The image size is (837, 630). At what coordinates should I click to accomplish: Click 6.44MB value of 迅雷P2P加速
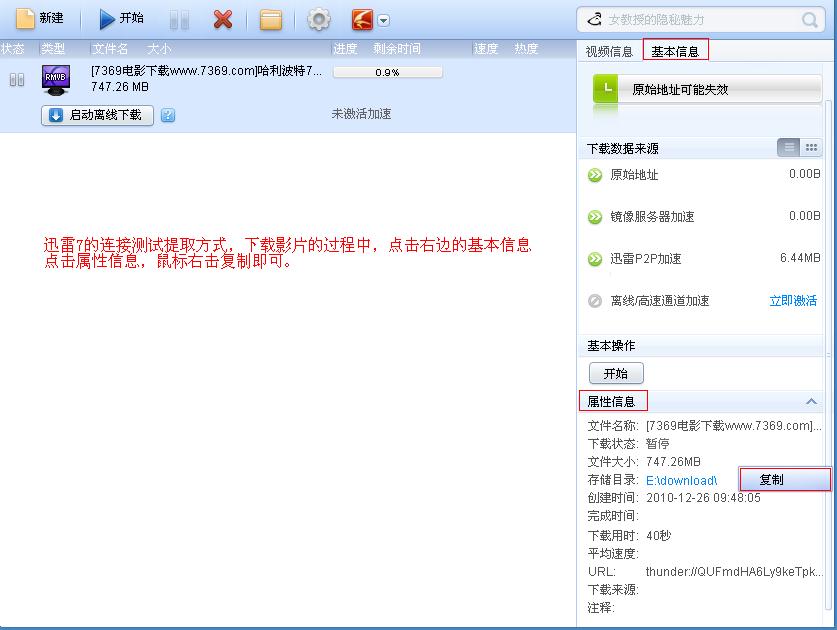tap(800, 258)
